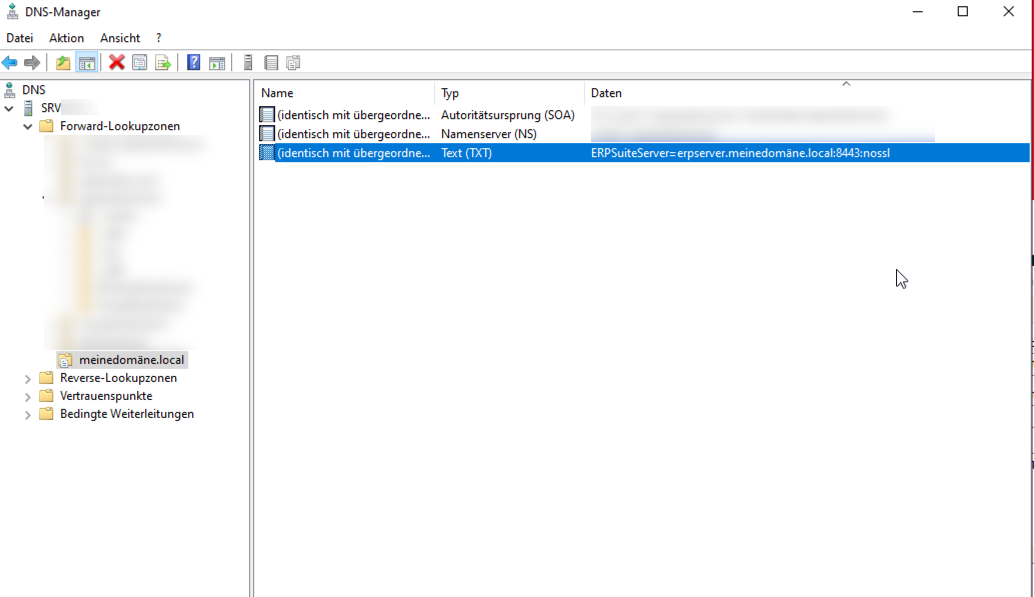The height and width of the screenshot is (597, 1034).
Task: Collapse the Forward-Lookupzonen folder
Action: tap(28, 127)
